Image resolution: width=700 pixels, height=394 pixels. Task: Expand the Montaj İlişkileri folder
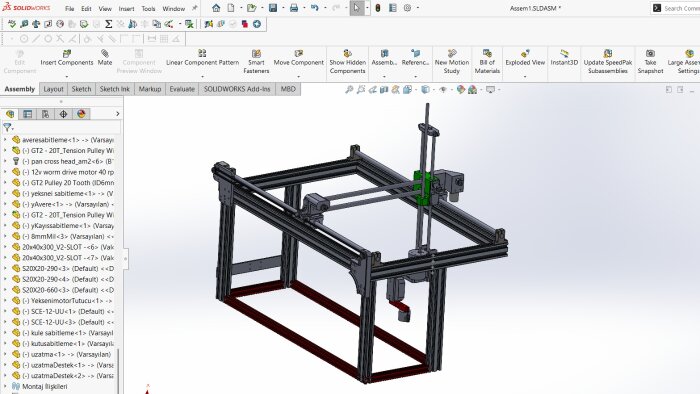[5, 386]
